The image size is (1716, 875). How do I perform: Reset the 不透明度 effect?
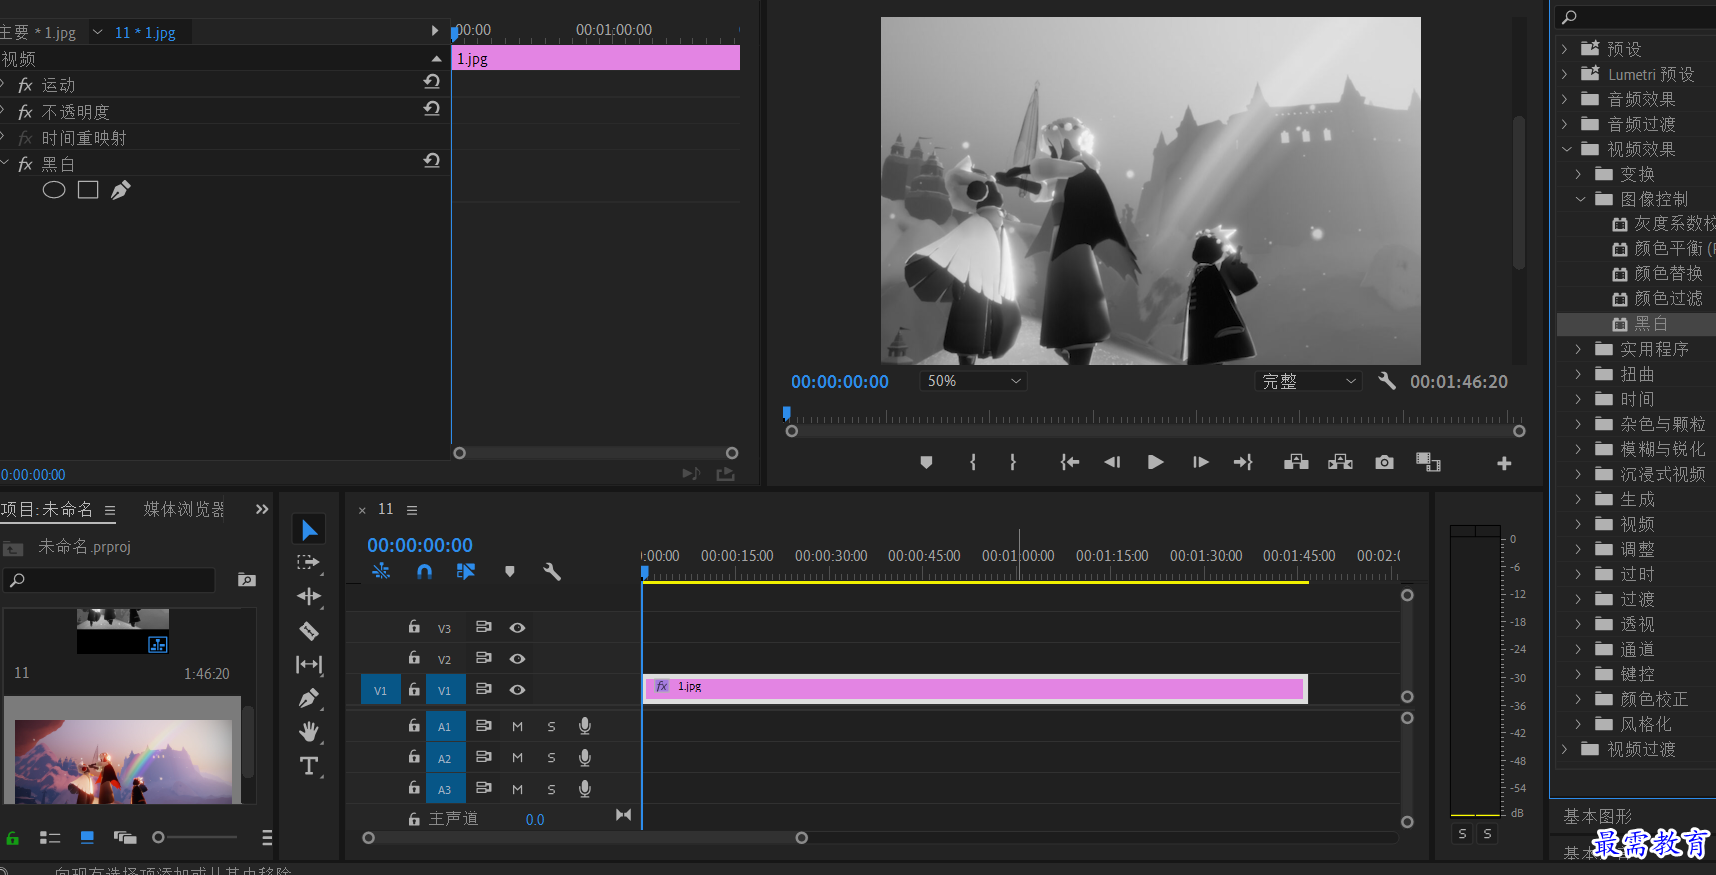[x=432, y=109]
